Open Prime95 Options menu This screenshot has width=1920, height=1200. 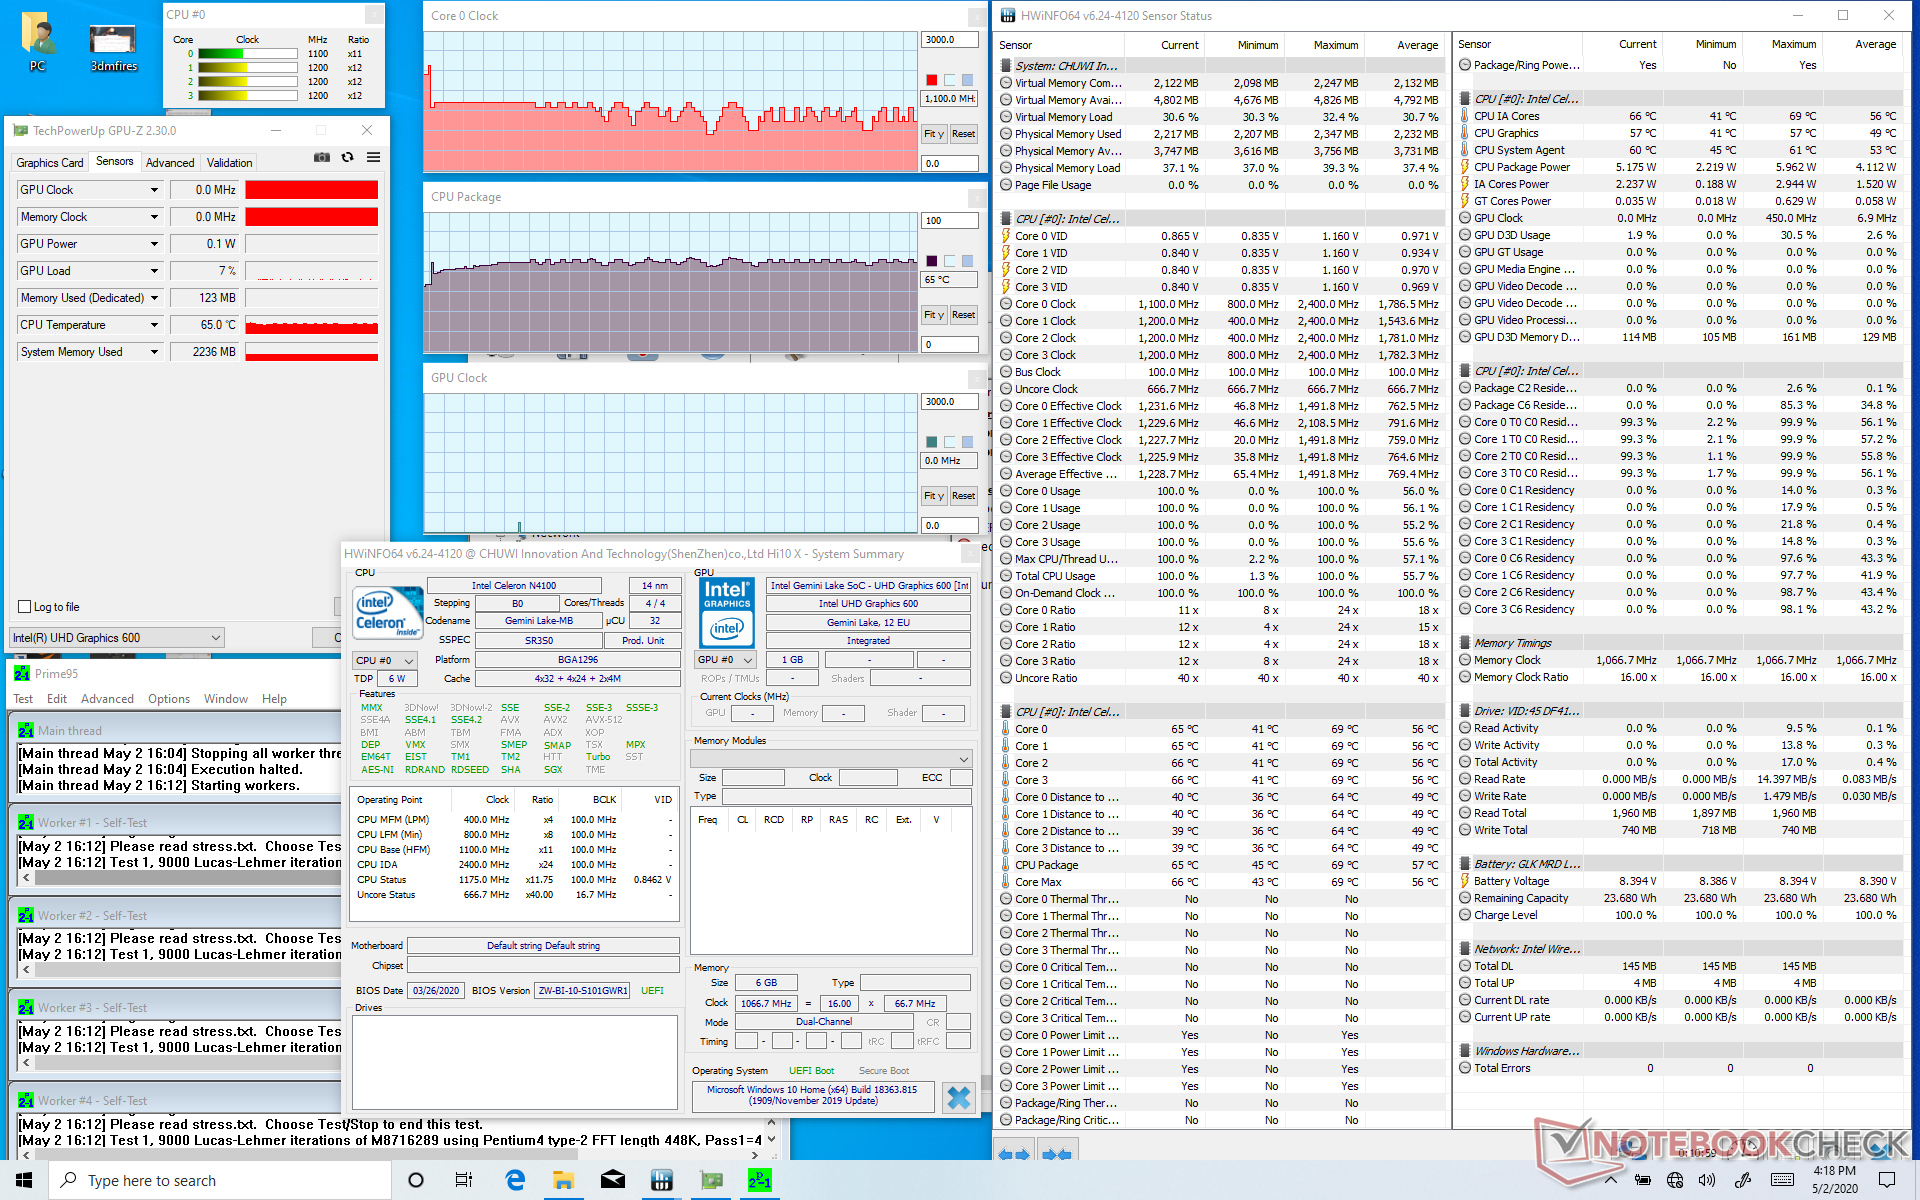pos(169,699)
